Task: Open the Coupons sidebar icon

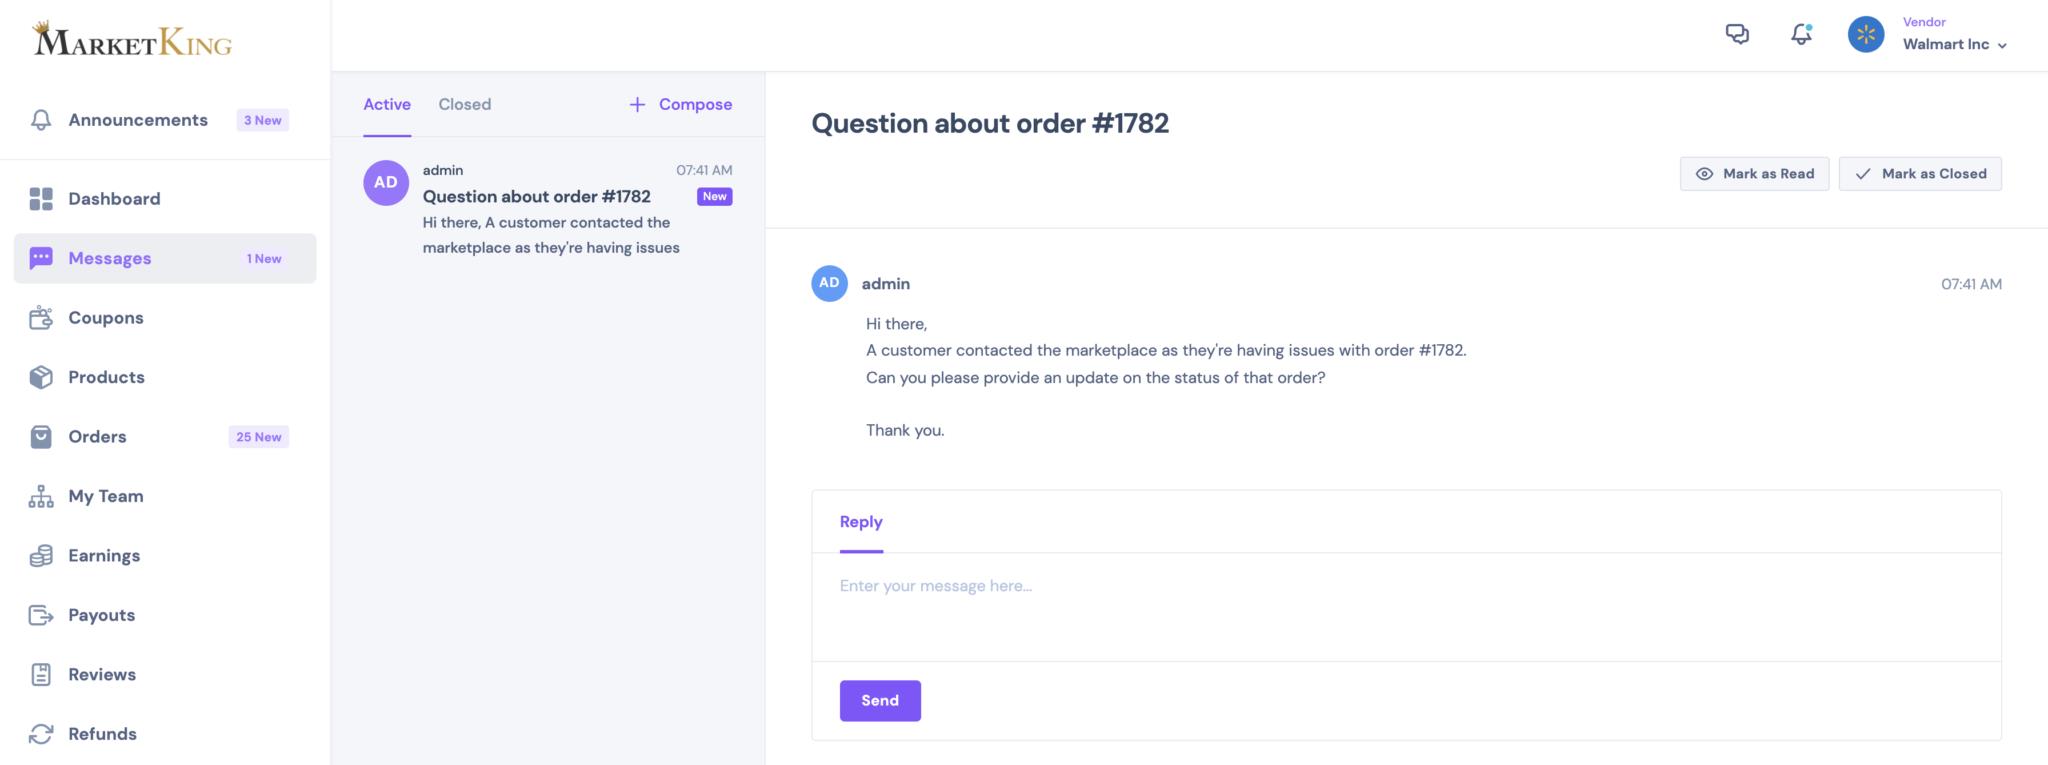Action: [x=41, y=318]
